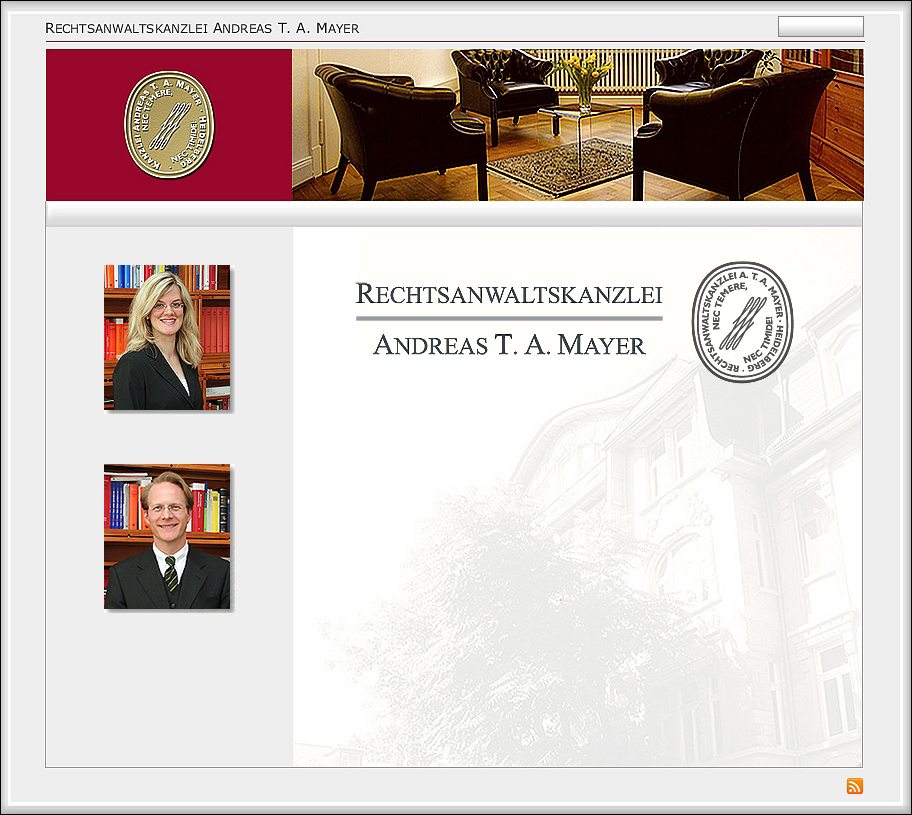Click the gray line under 'Rechtsanwaltskanzlei'

click(508, 318)
